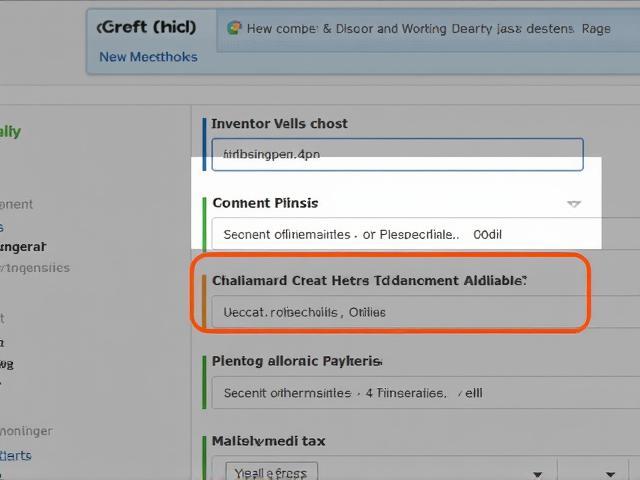
Task: Select the "(Greft (hicl)" tab
Action: (147, 28)
